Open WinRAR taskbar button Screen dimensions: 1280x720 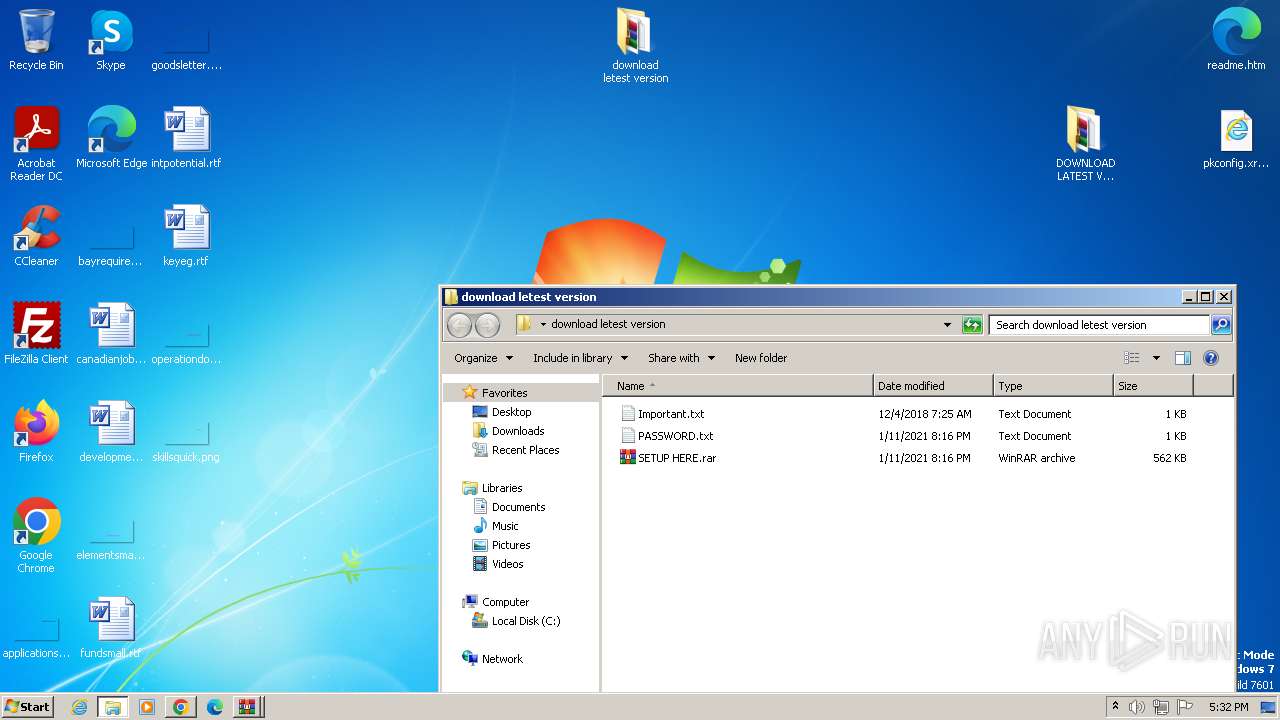(246, 707)
